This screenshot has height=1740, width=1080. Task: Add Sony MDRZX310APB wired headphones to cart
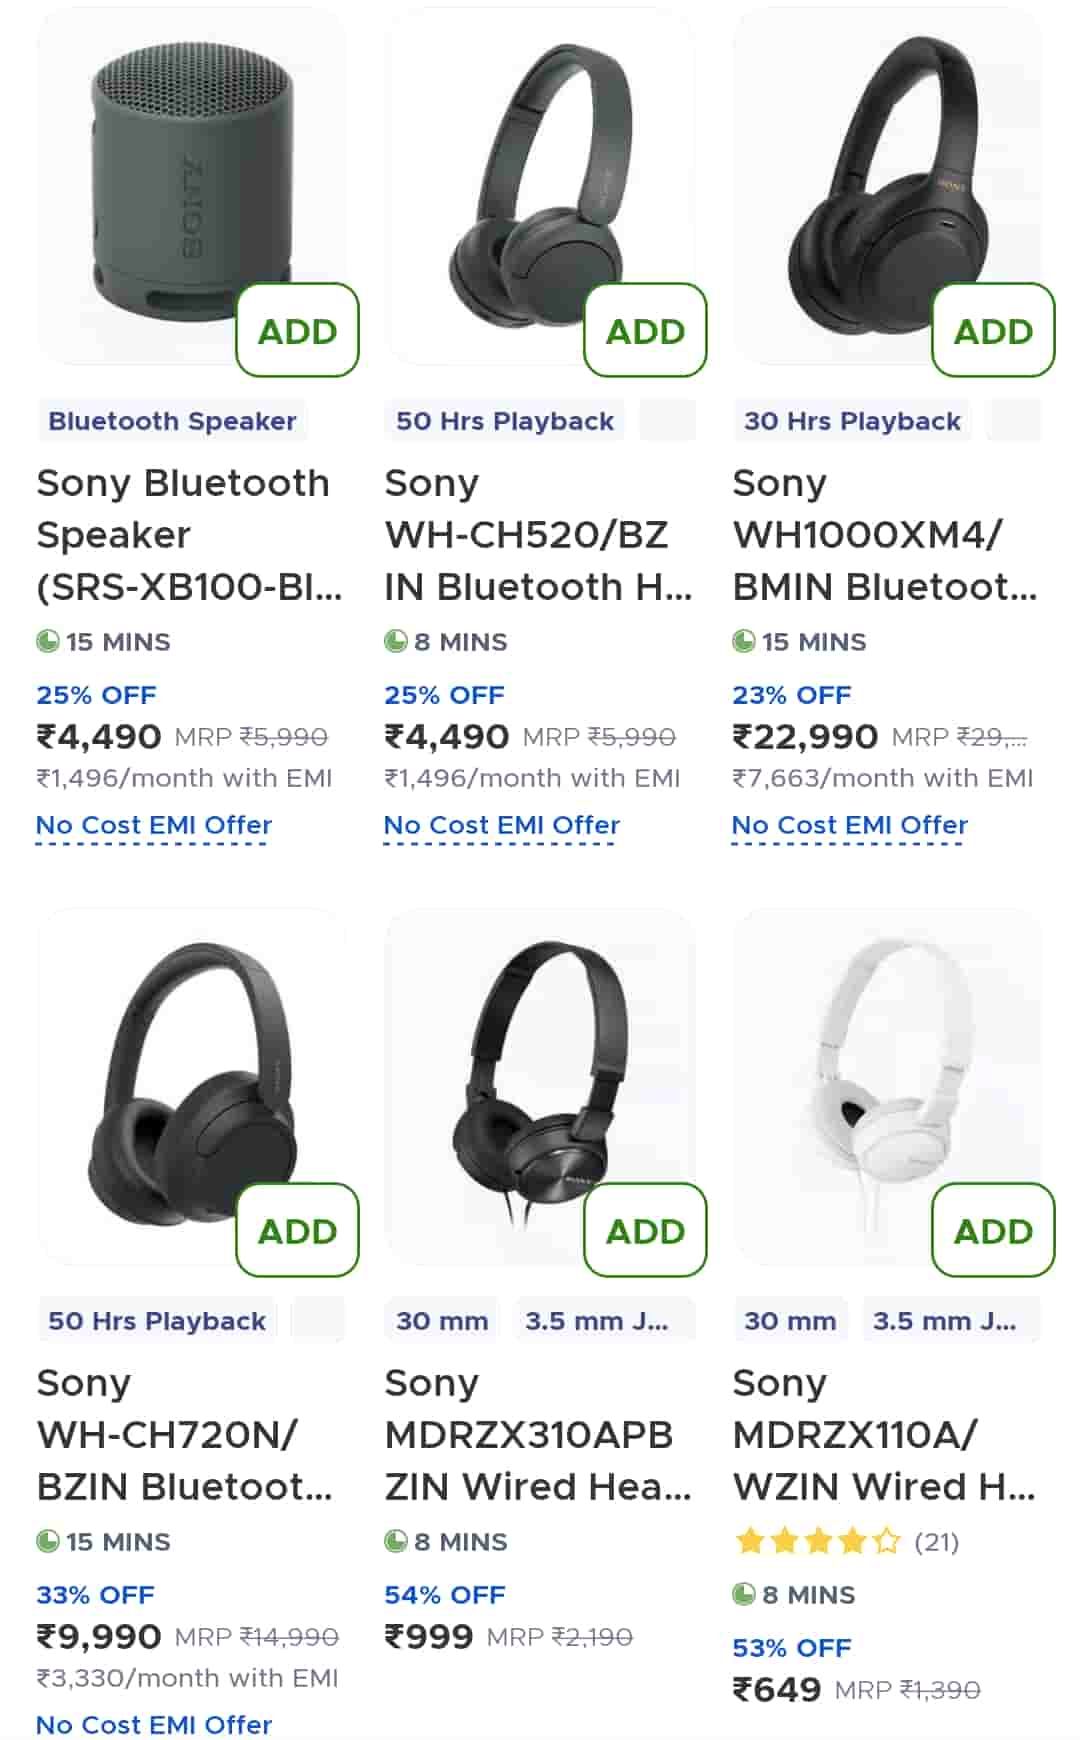coord(645,1230)
